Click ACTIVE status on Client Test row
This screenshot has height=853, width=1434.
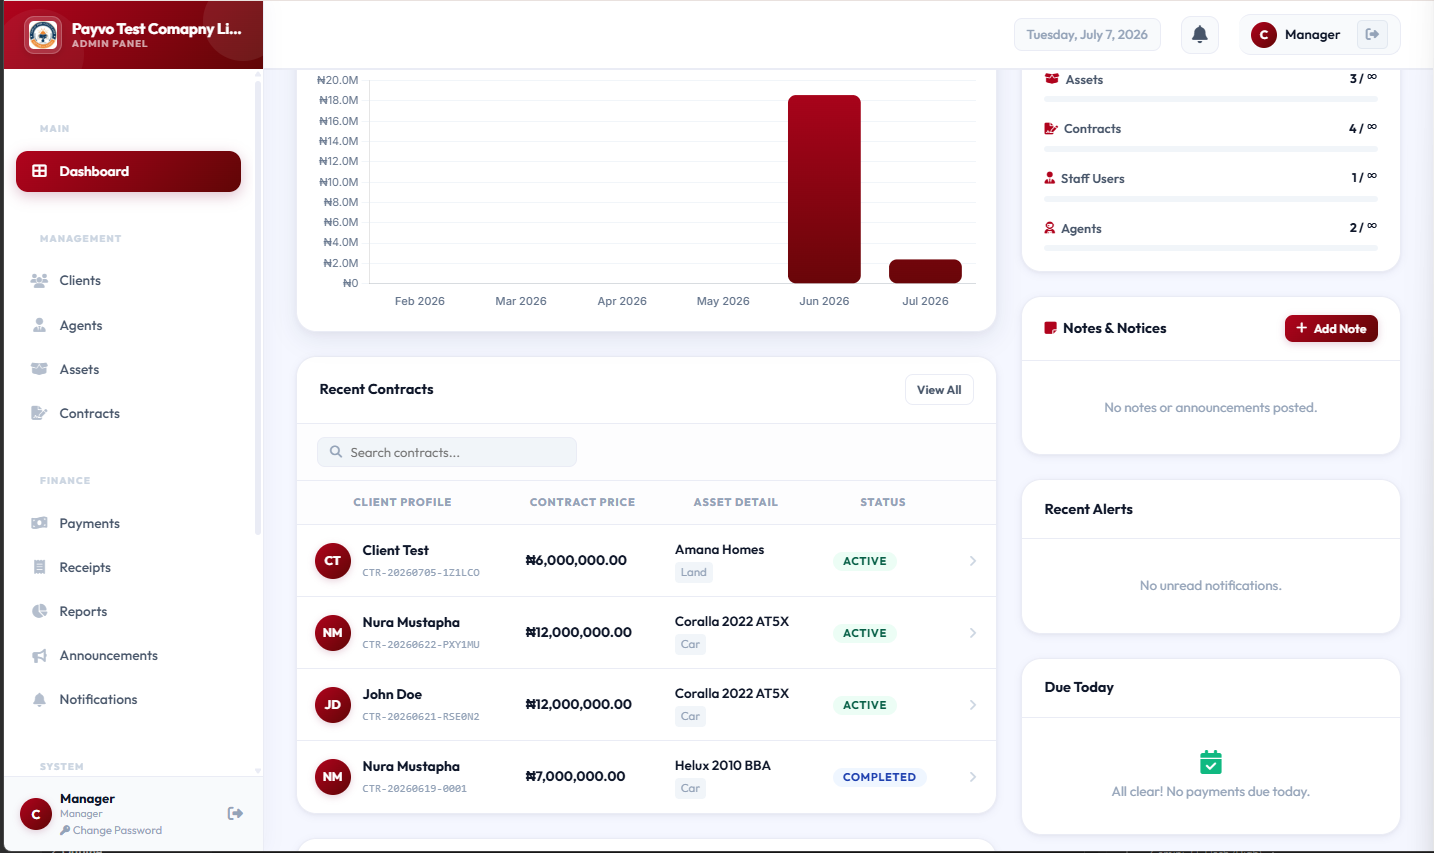click(x=865, y=561)
